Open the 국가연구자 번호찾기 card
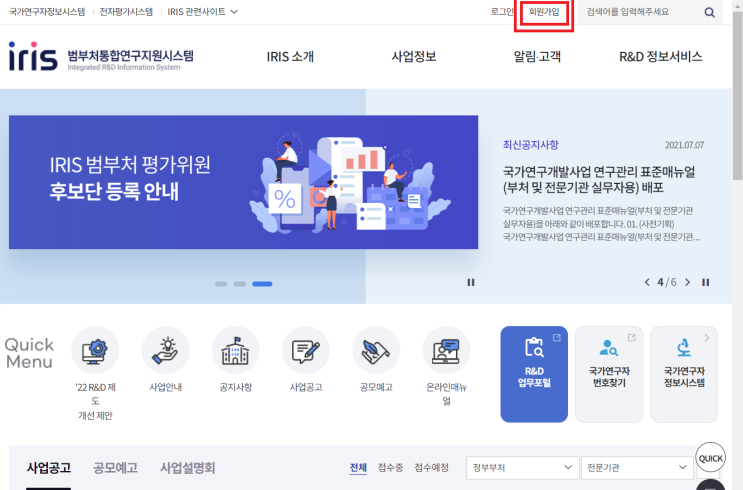 click(609, 374)
